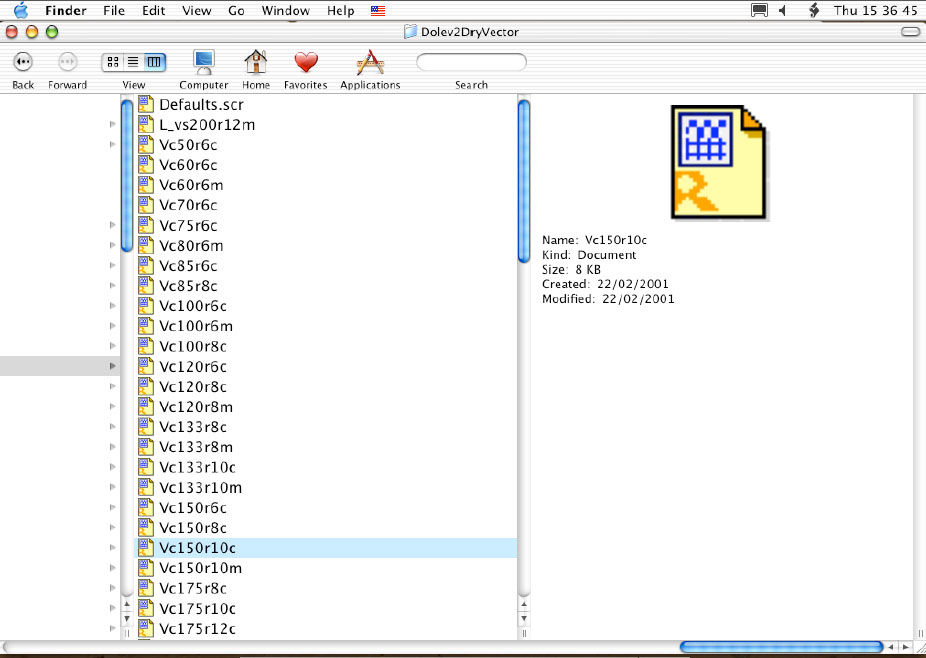This screenshot has height=658, width=926.
Task: Click the file list scrollbar down arrow
Action: (524, 618)
